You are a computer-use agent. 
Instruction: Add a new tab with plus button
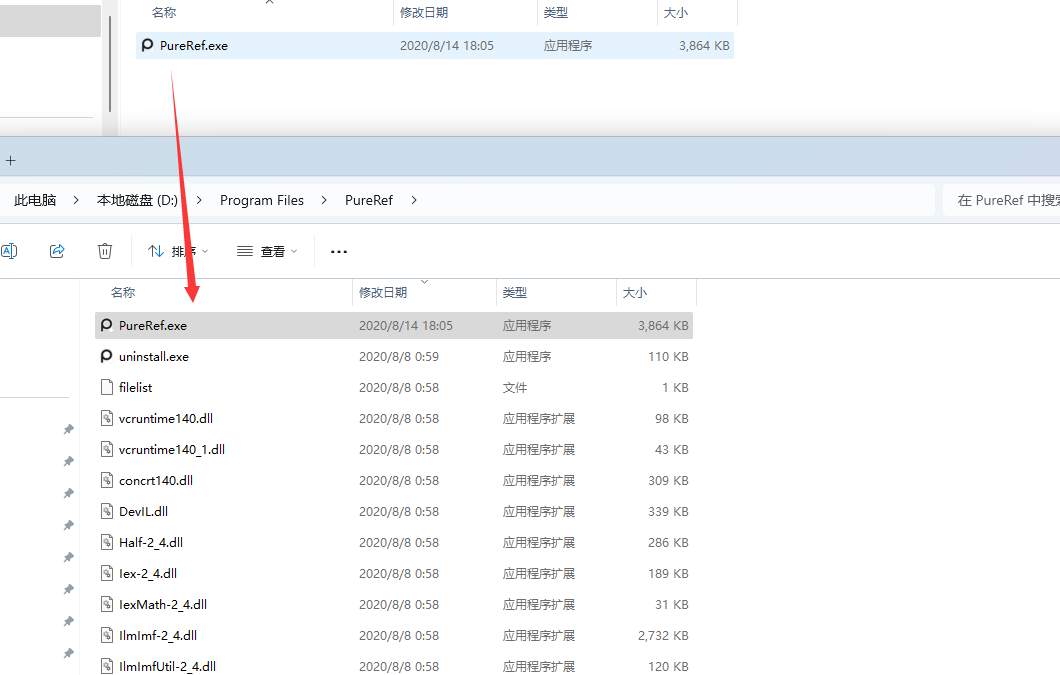point(10,161)
